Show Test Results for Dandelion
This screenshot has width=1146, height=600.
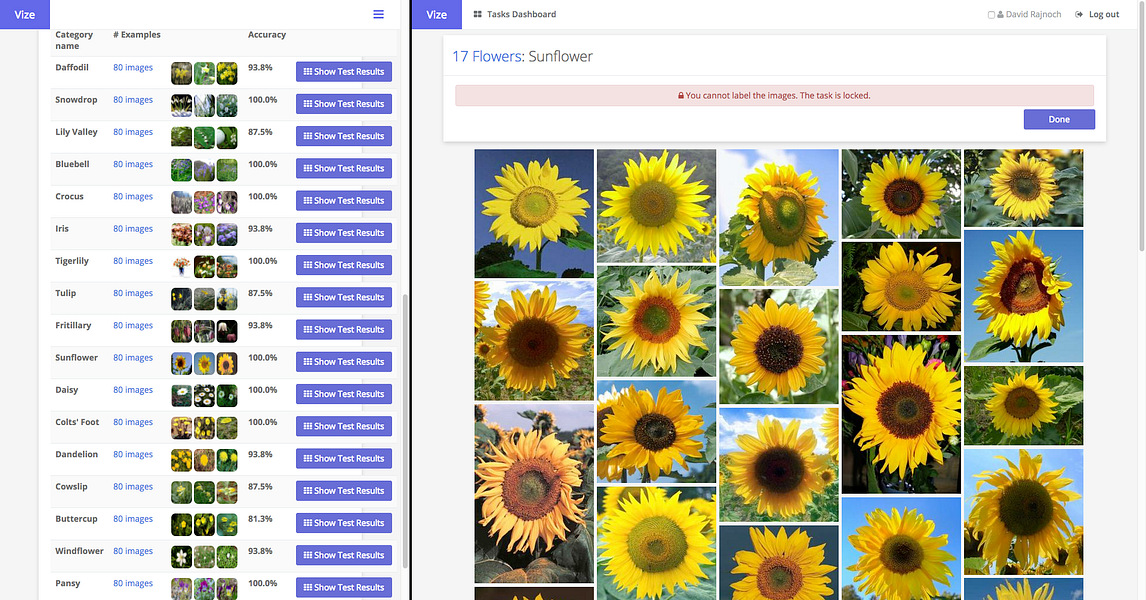(344, 458)
